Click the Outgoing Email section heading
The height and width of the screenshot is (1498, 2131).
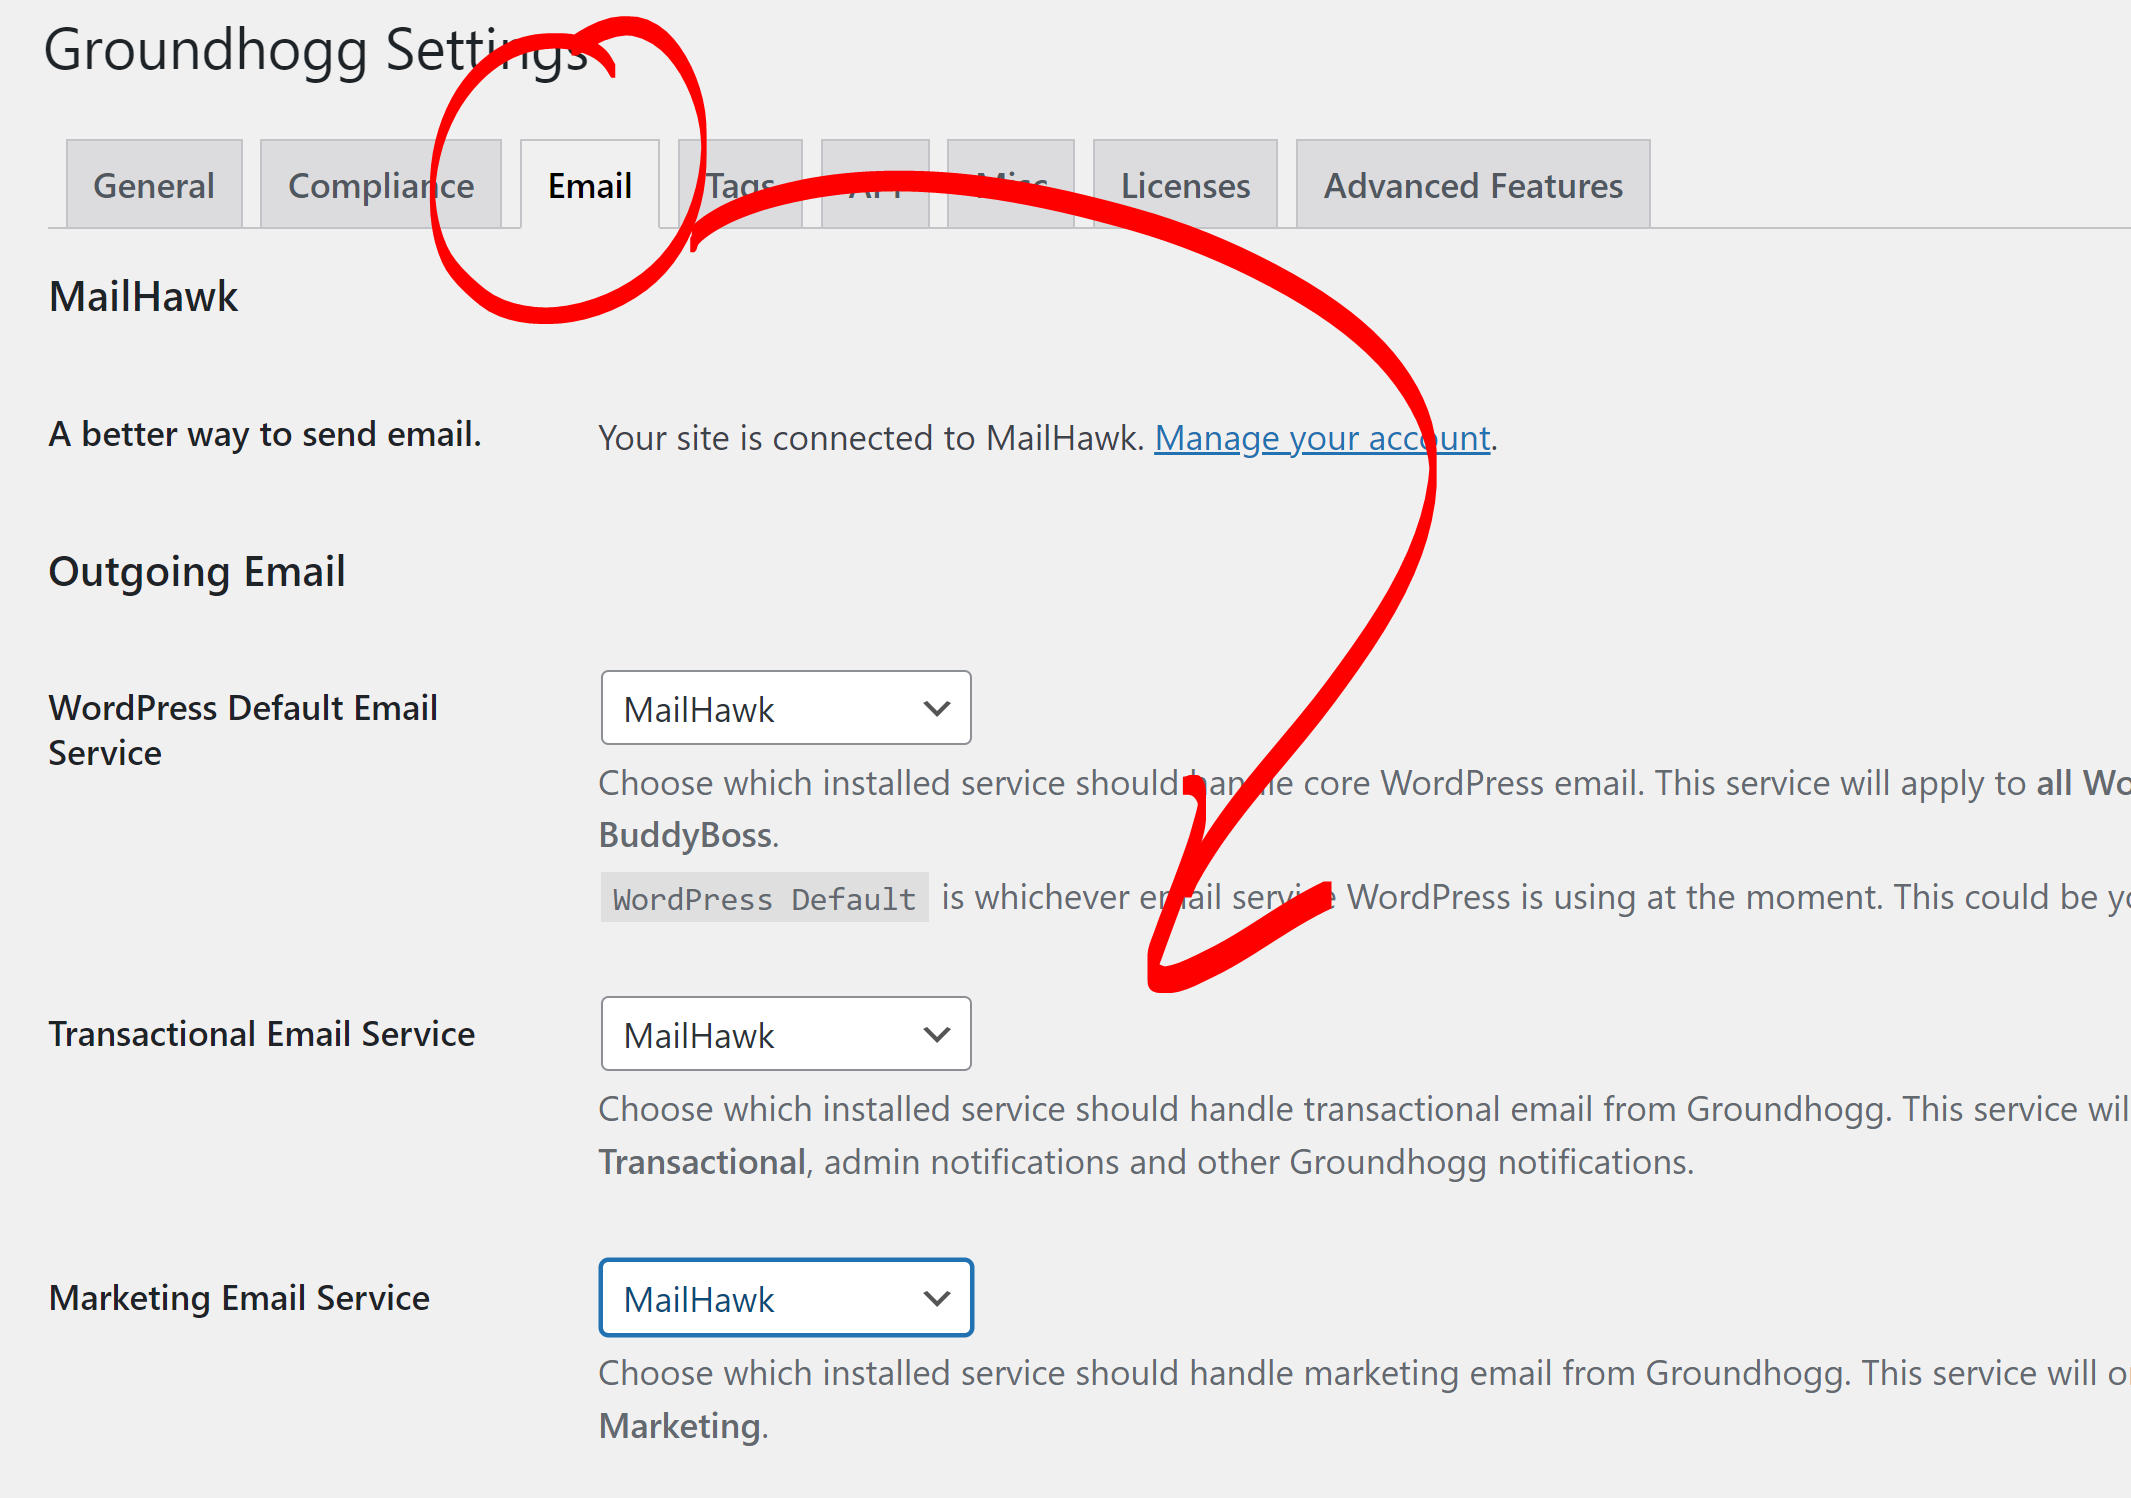[197, 572]
